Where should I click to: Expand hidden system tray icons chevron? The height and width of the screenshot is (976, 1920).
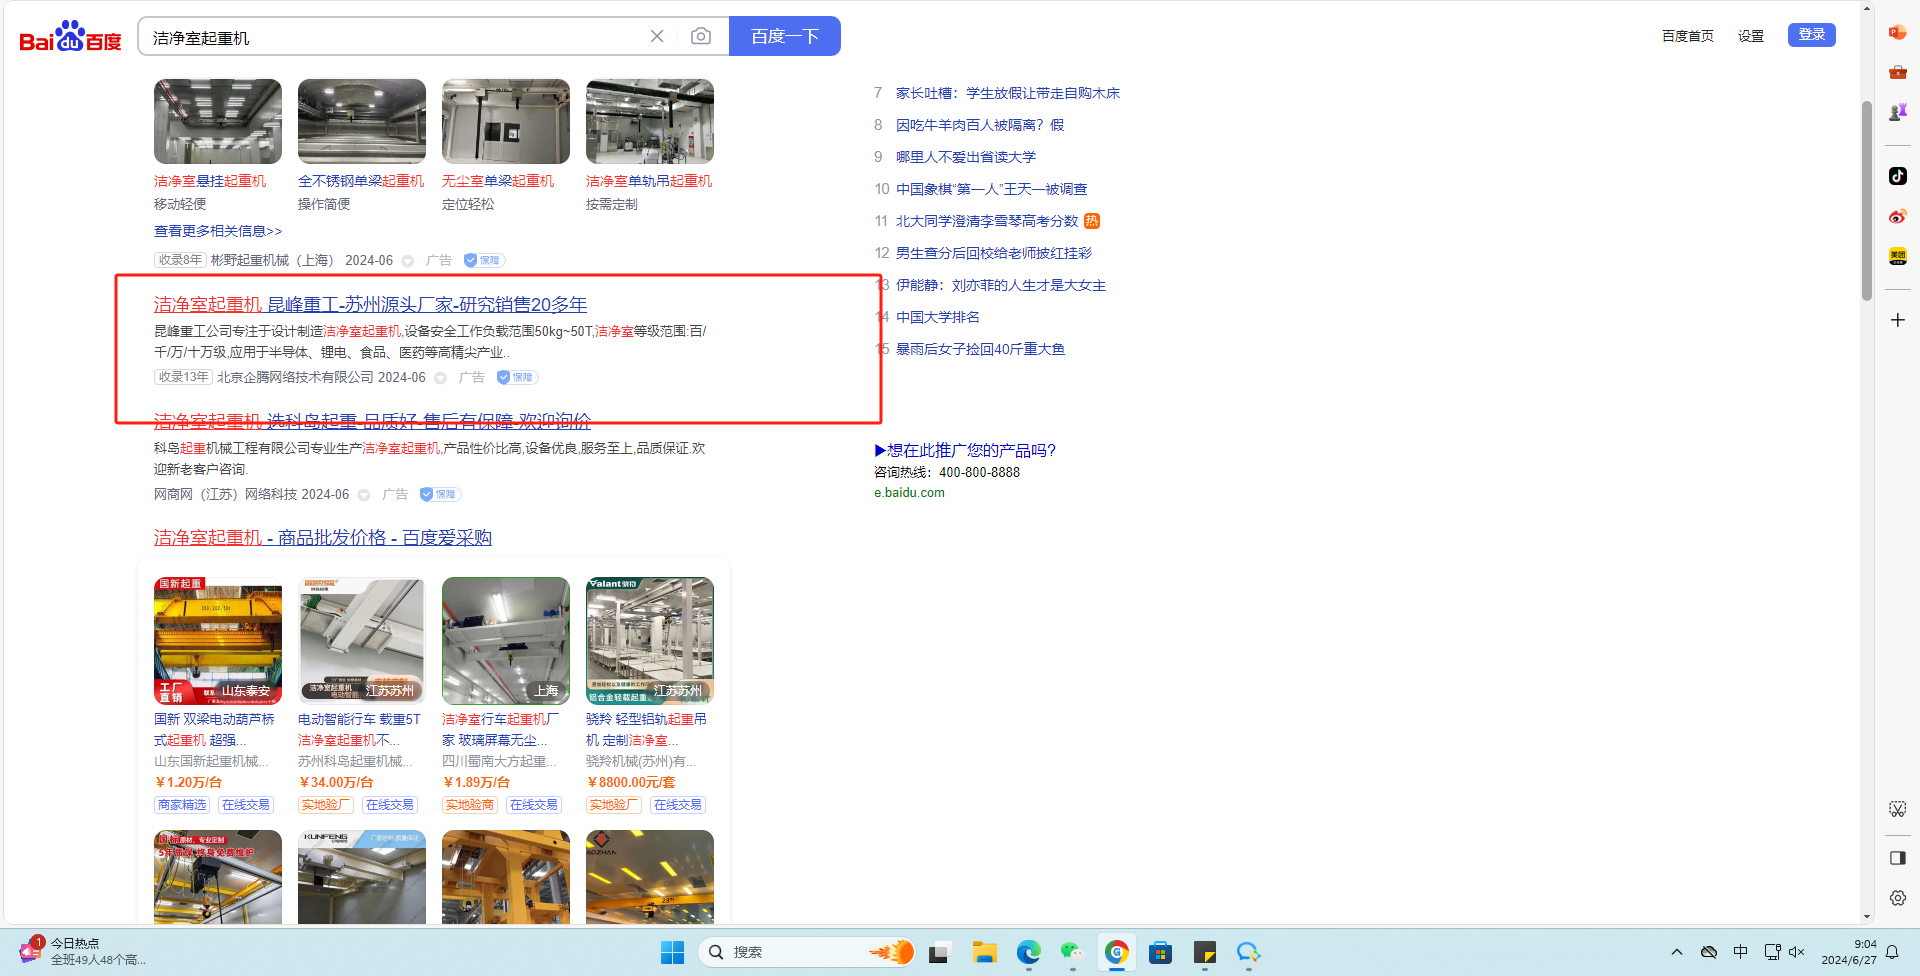pyautogui.click(x=1677, y=952)
